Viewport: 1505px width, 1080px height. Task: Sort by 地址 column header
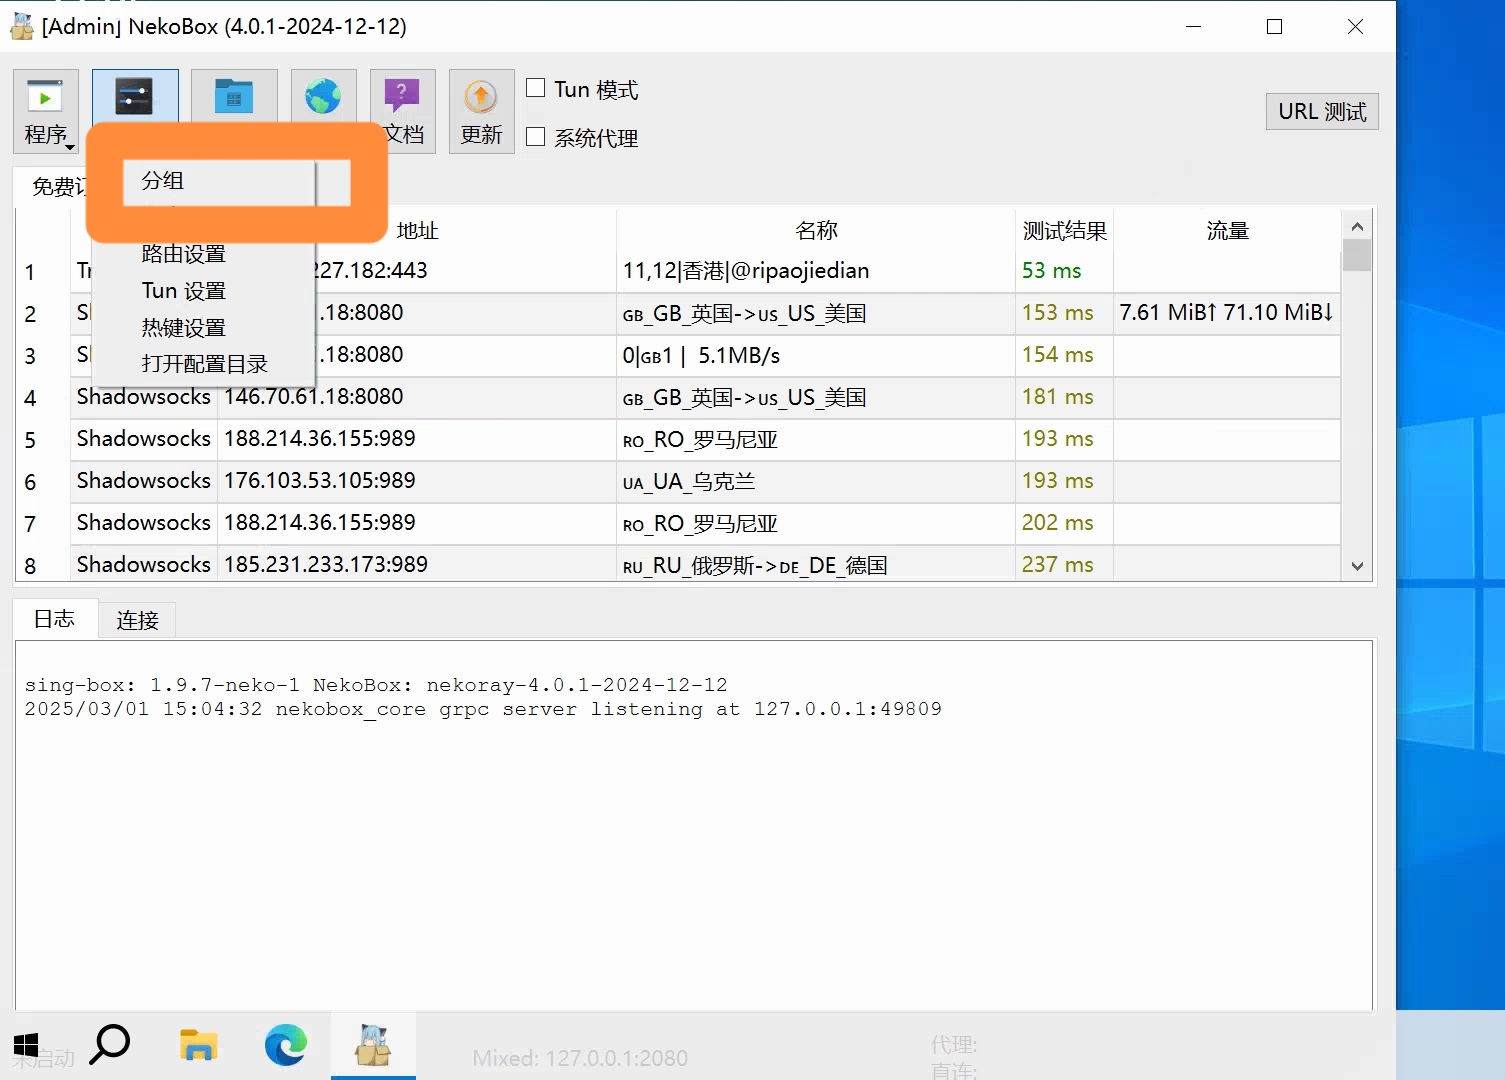pos(418,231)
